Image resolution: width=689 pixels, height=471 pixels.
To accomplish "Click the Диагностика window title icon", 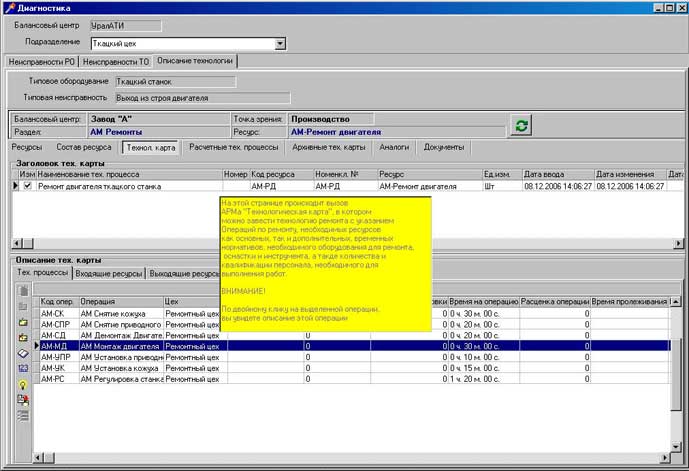I will coord(10,8).
